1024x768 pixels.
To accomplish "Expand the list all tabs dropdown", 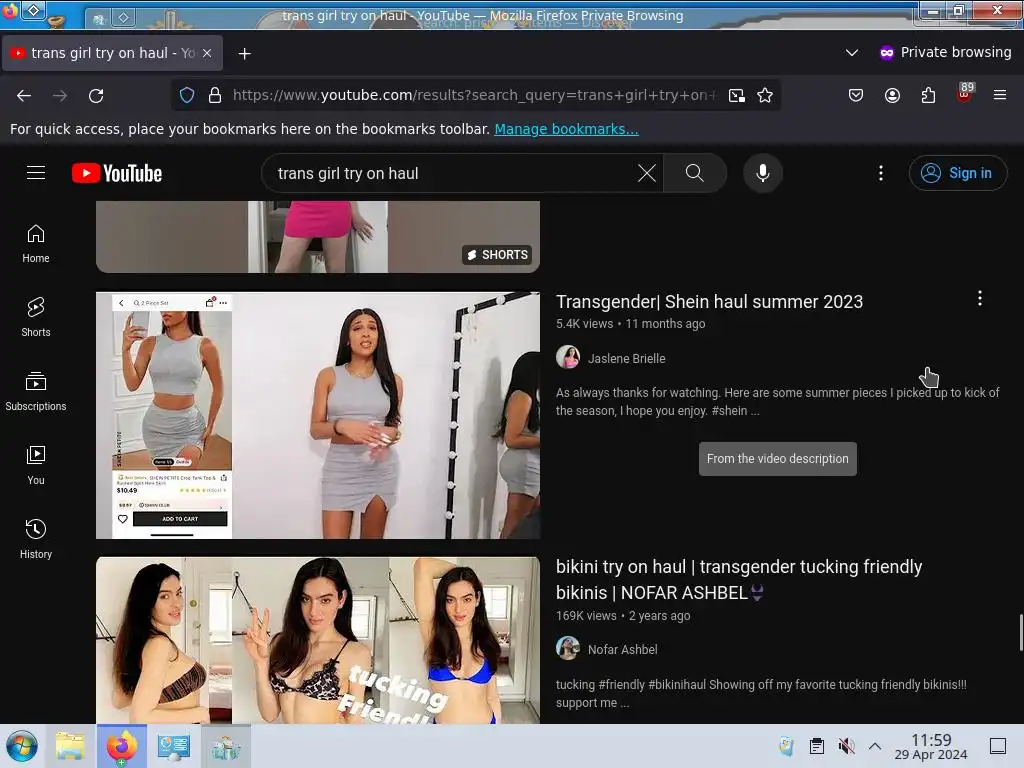I will click(852, 52).
